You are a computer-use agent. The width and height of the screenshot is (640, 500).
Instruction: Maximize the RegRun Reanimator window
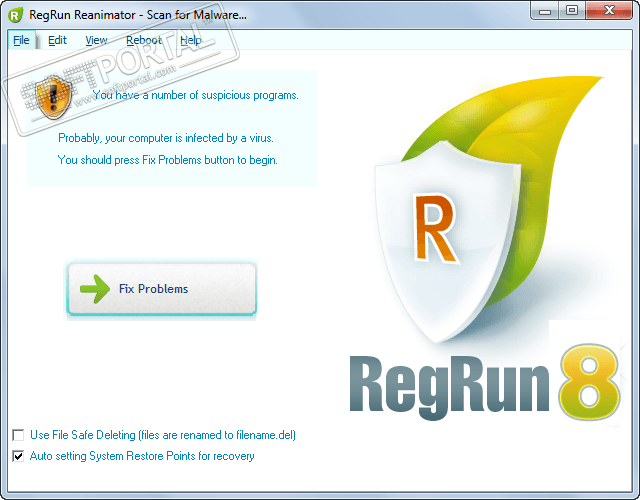(x=572, y=11)
